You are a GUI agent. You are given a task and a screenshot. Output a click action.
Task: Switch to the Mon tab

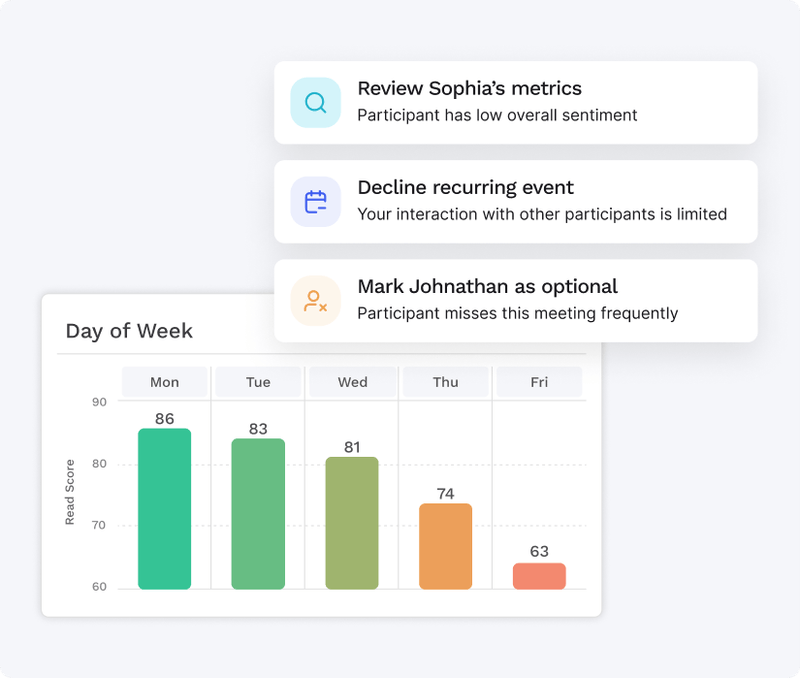[x=164, y=382]
